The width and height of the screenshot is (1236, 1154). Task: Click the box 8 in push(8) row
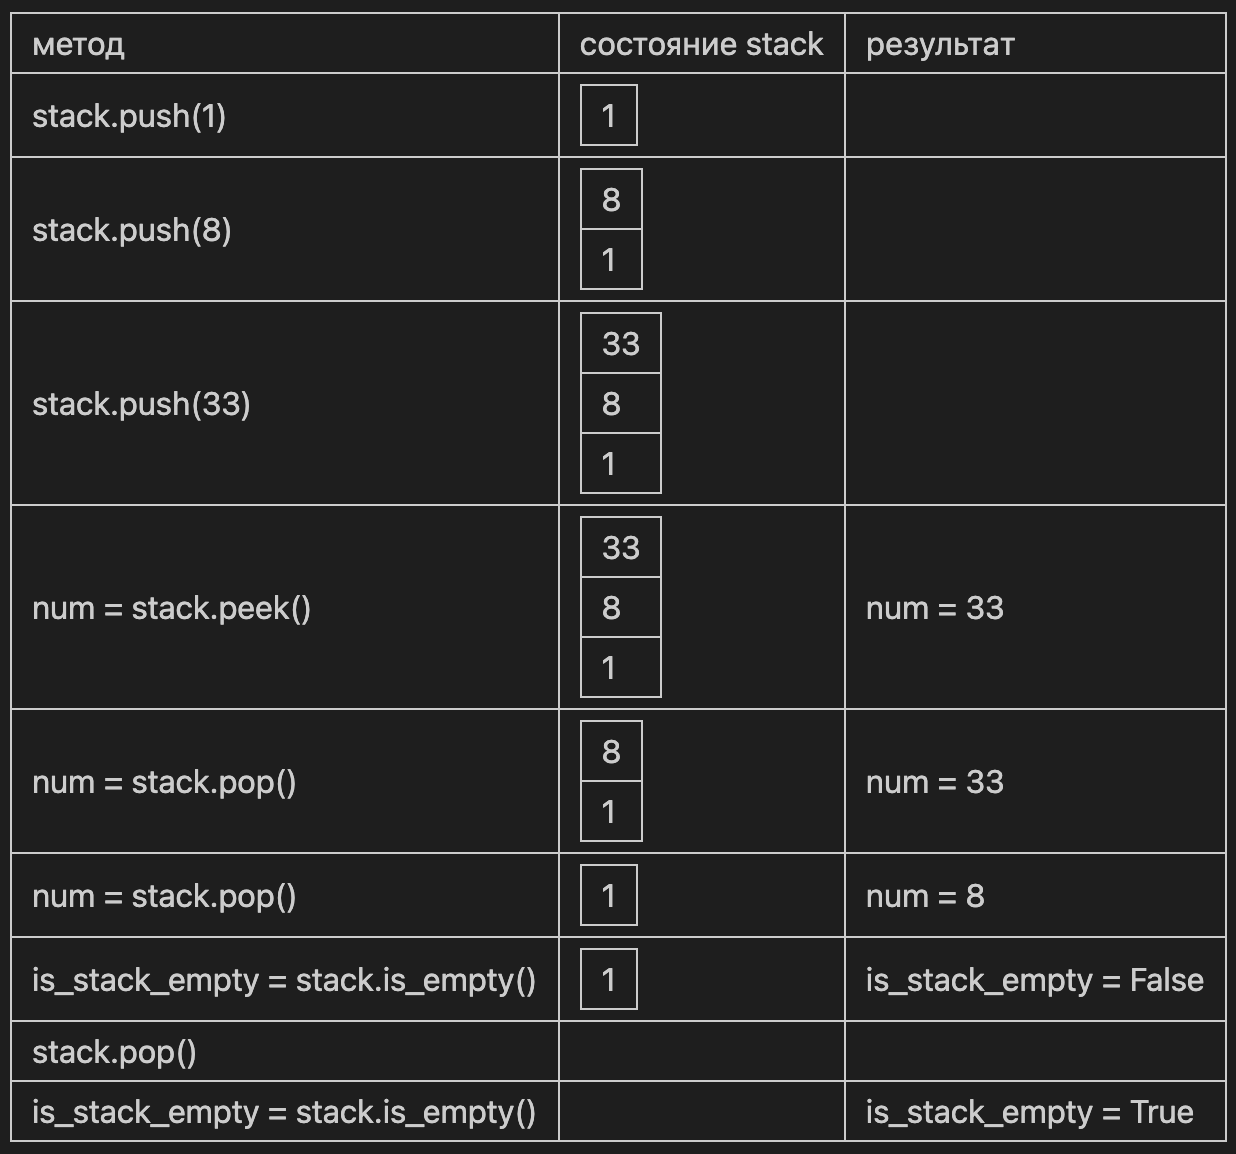tap(611, 200)
